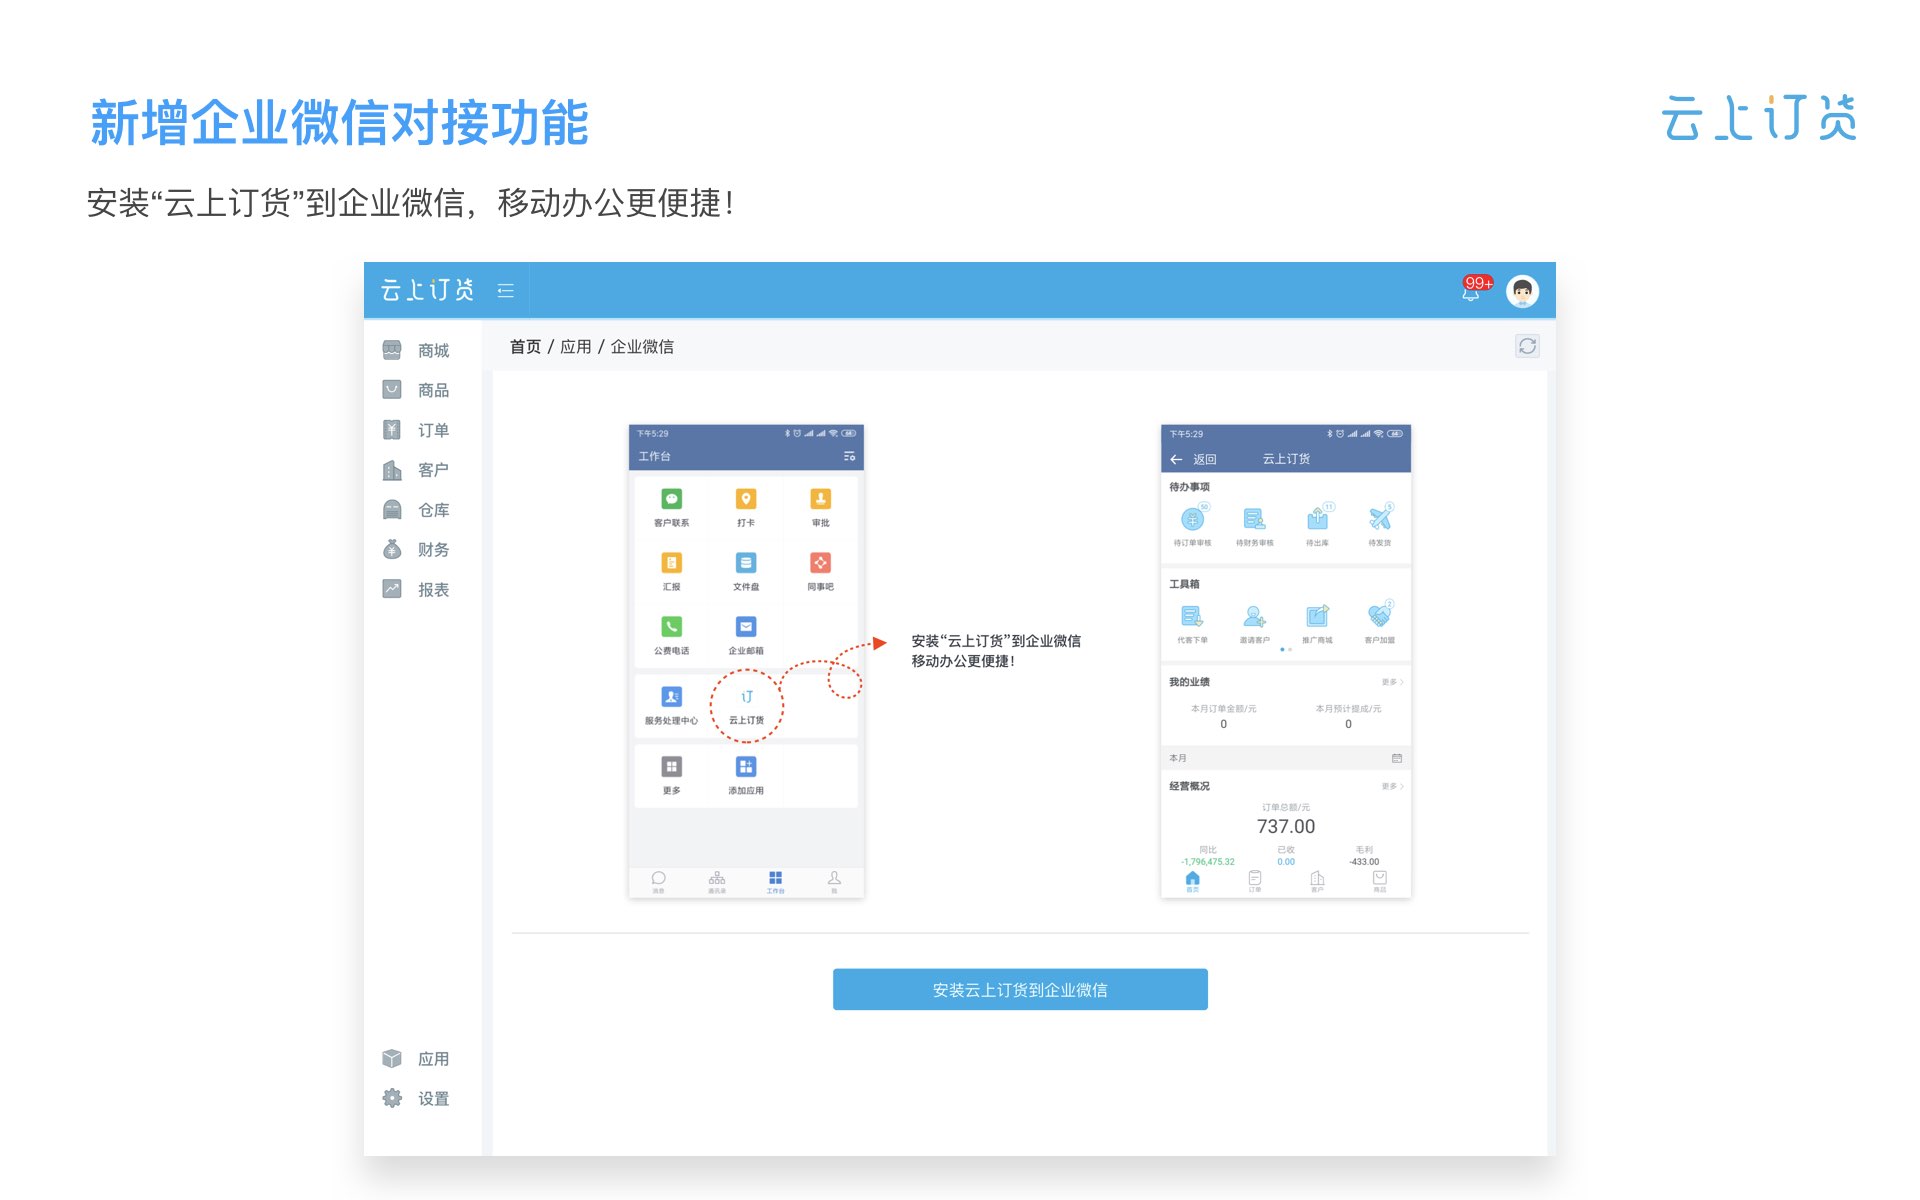Click 企业微信 in the breadcrumb
The height and width of the screenshot is (1200, 1920).
tap(642, 347)
